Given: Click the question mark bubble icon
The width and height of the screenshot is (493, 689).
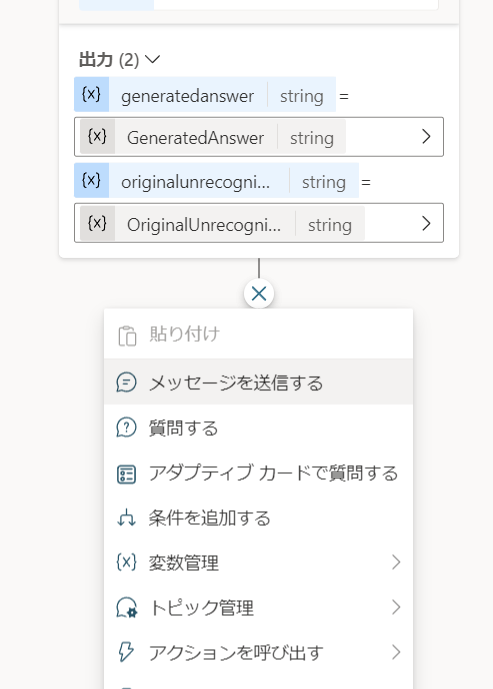Looking at the screenshot, I should point(127,427).
